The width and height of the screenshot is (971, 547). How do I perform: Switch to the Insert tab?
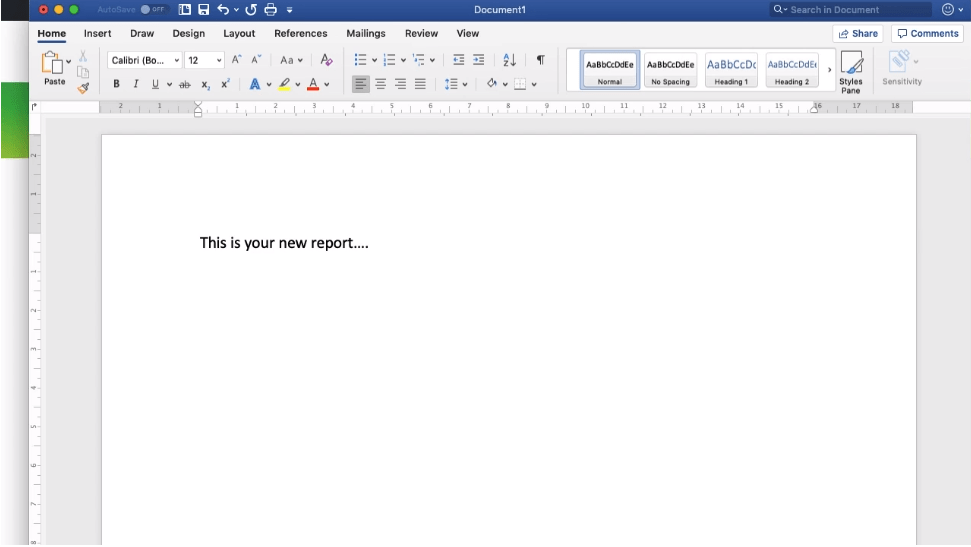[97, 33]
